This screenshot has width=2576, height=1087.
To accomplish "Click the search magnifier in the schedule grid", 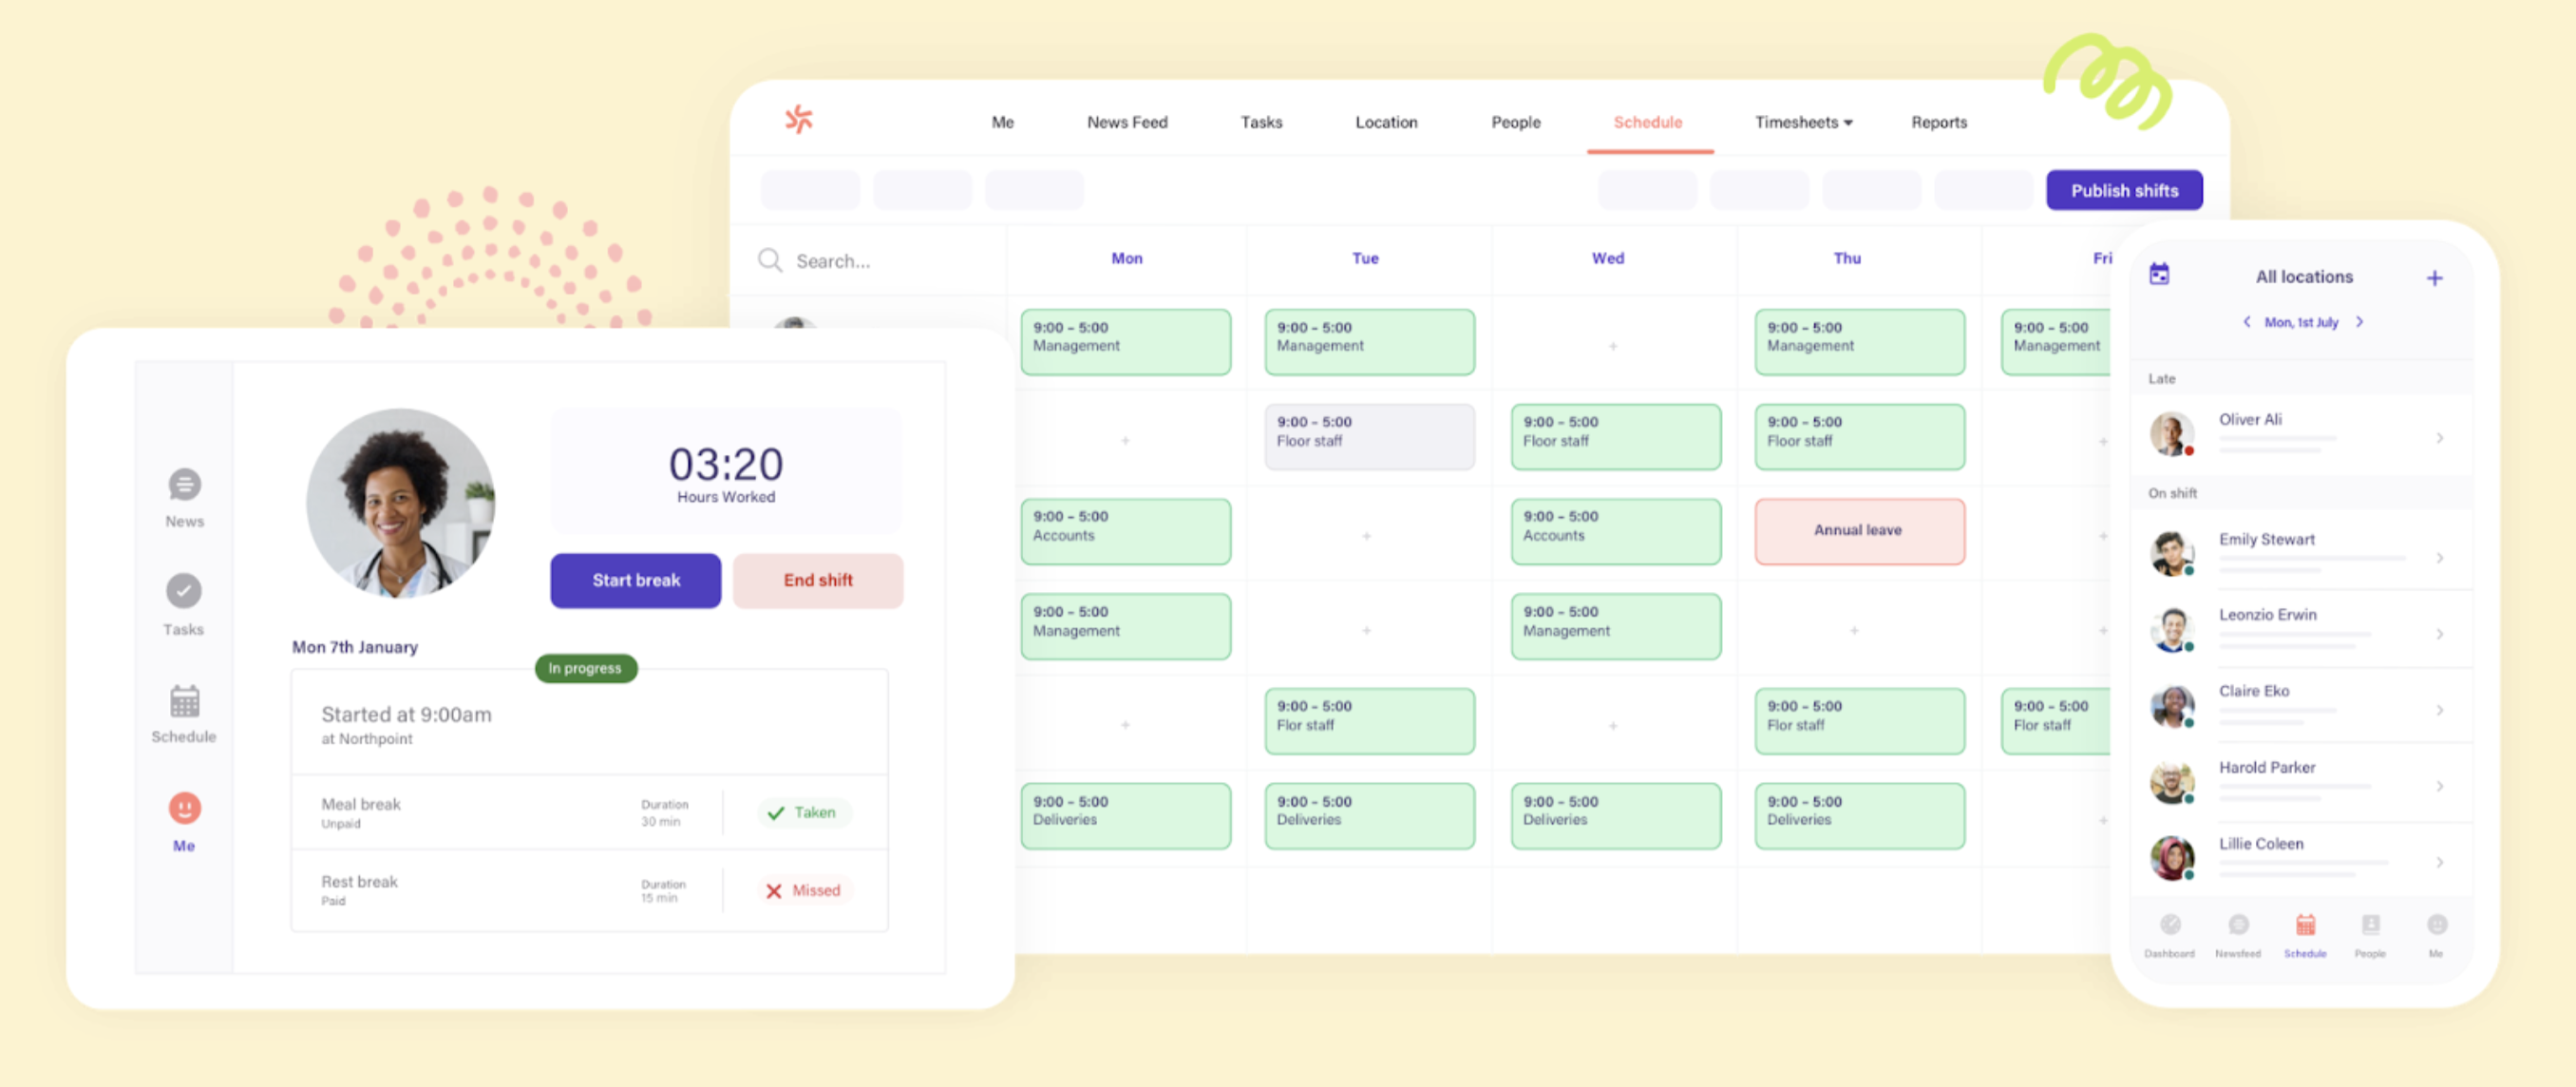I will point(770,260).
